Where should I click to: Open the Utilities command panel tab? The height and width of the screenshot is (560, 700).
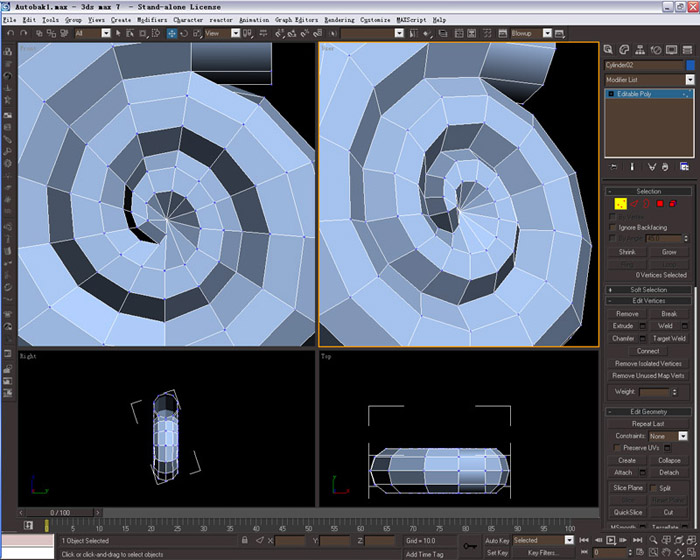point(688,50)
